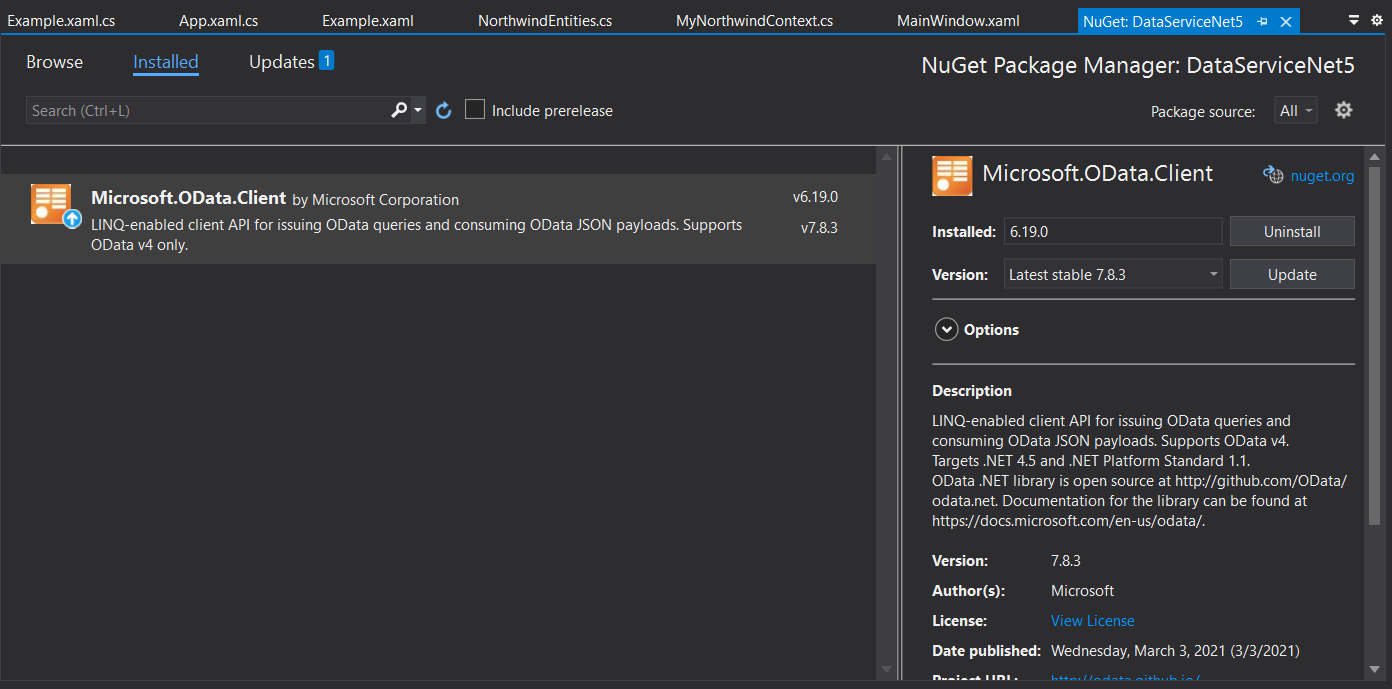This screenshot has height=689, width=1392.
Task: Click the Uninstall button
Action: pyautogui.click(x=1291, y=231)
